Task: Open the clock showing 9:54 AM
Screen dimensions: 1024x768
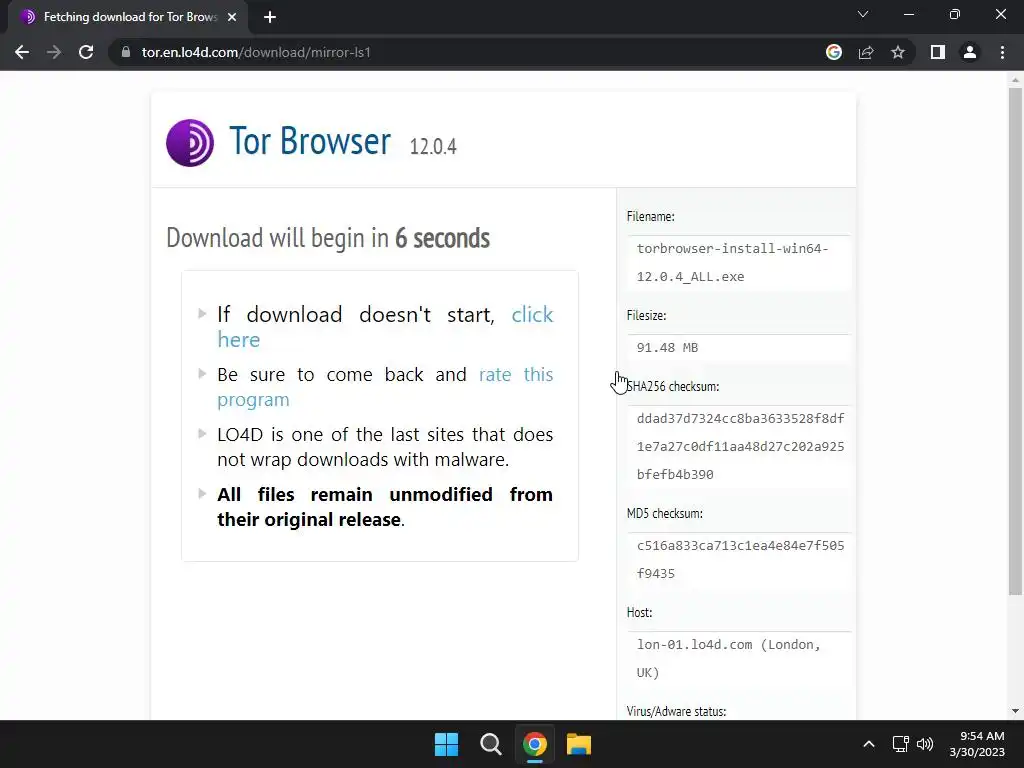Action: (x=977, y=744)
